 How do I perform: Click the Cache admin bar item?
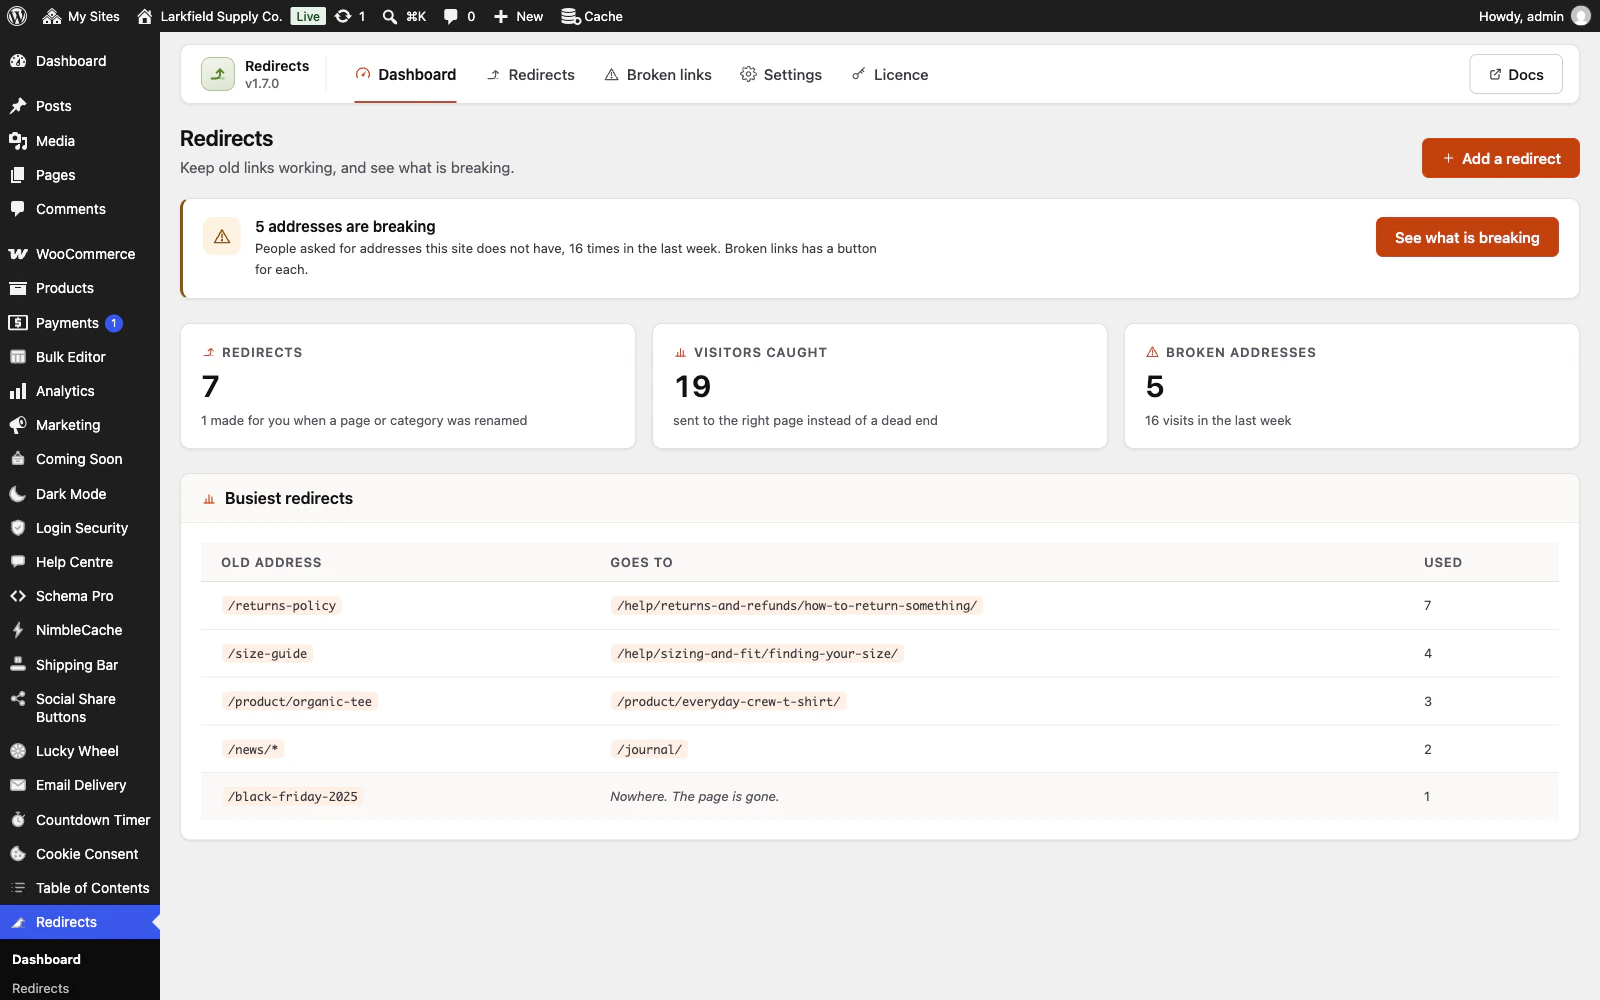[x=592, y=16]
